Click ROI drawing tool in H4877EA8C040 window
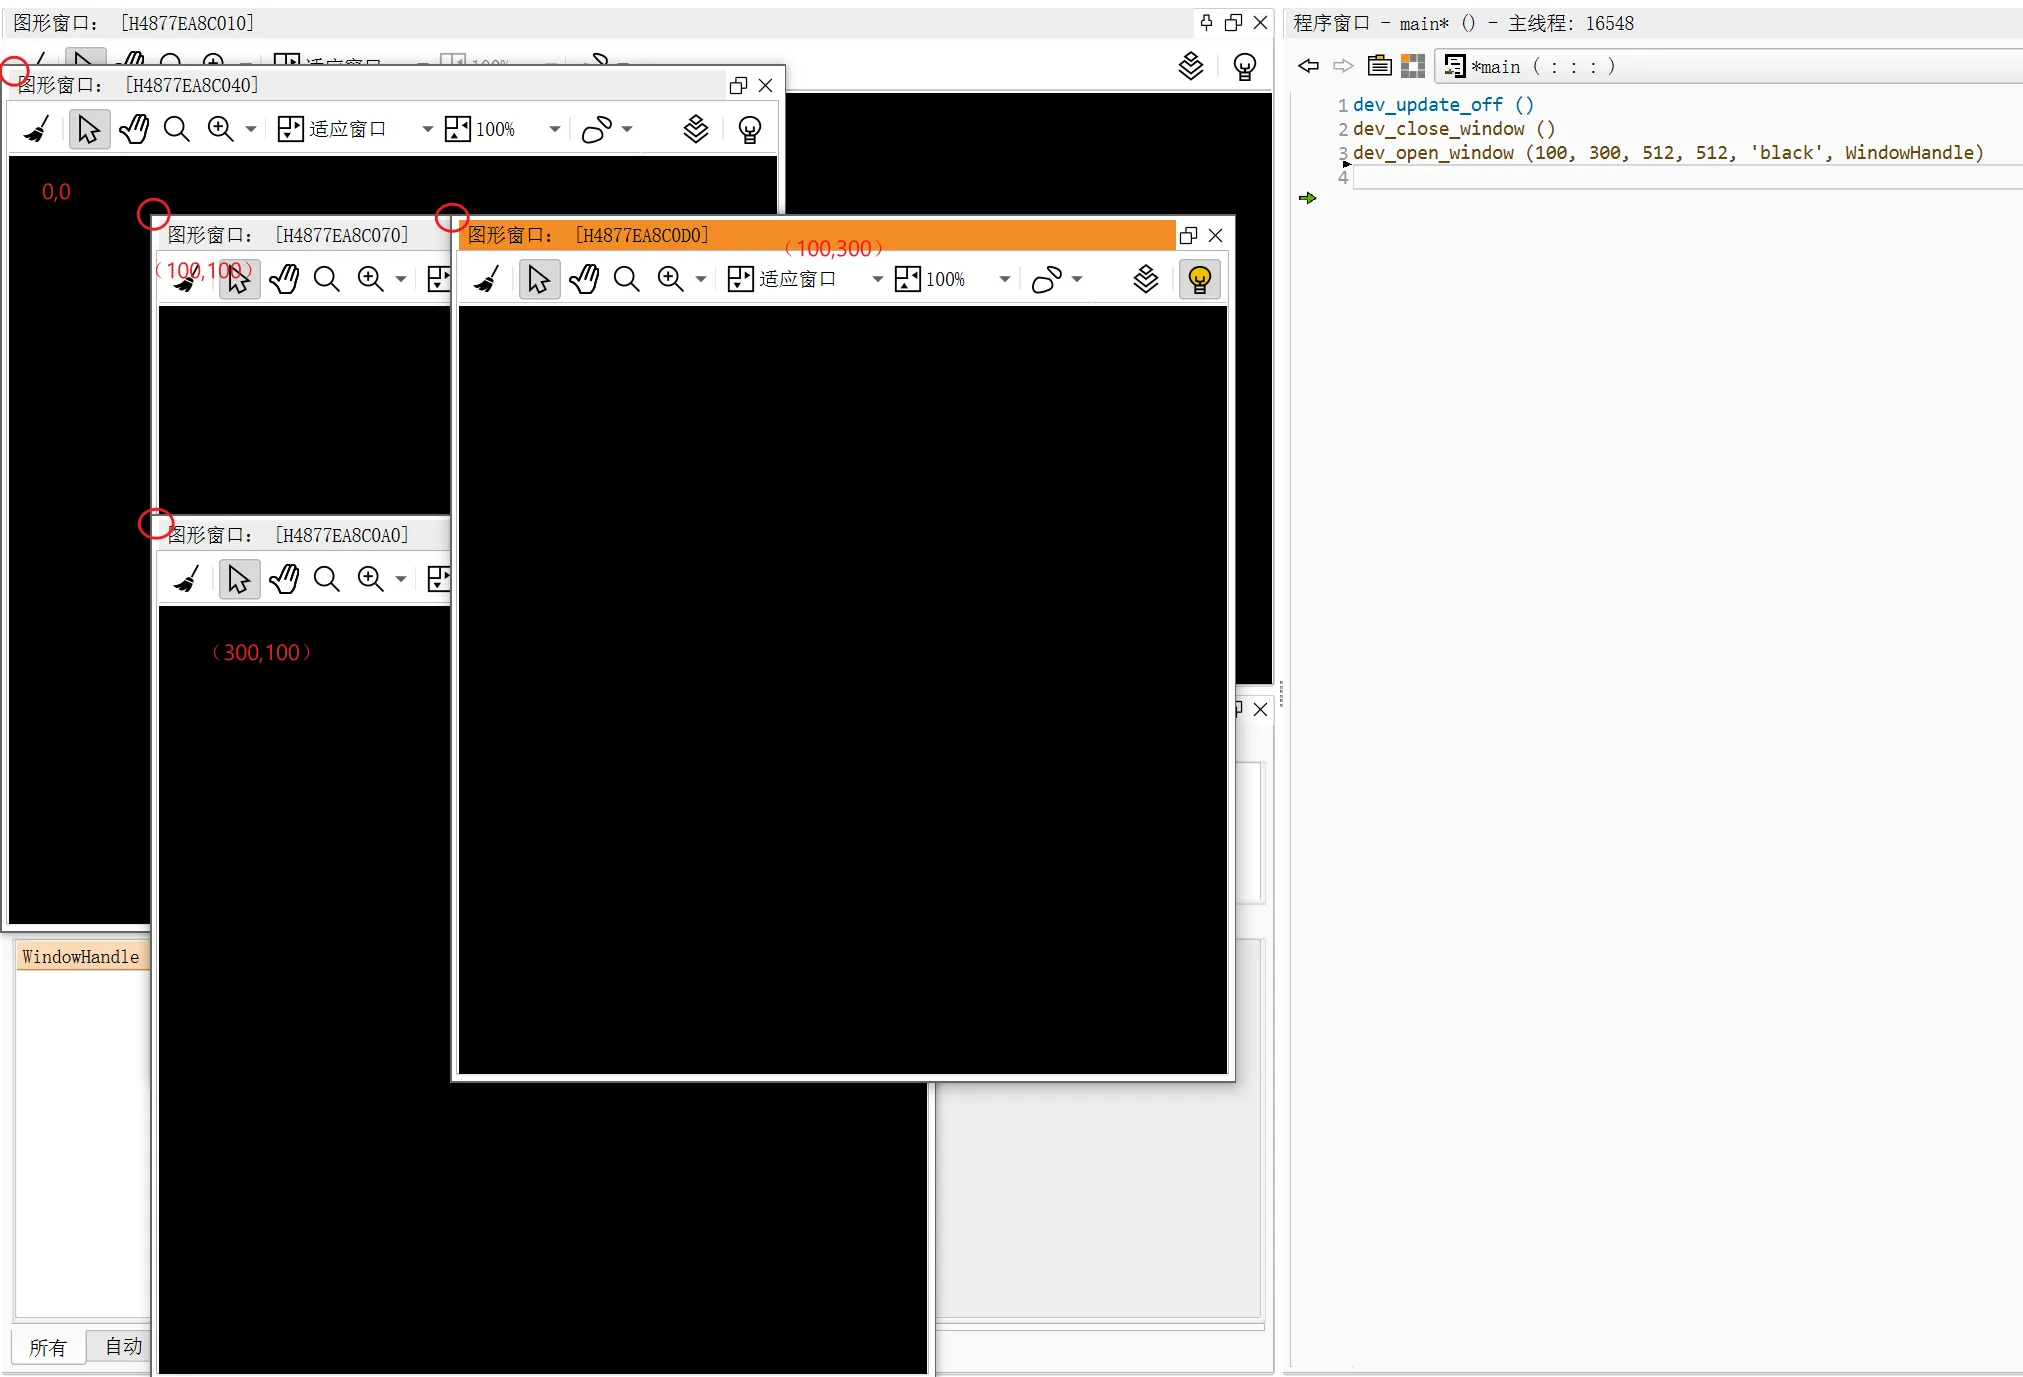The image size is (2023, 1377). click(597, 129)
